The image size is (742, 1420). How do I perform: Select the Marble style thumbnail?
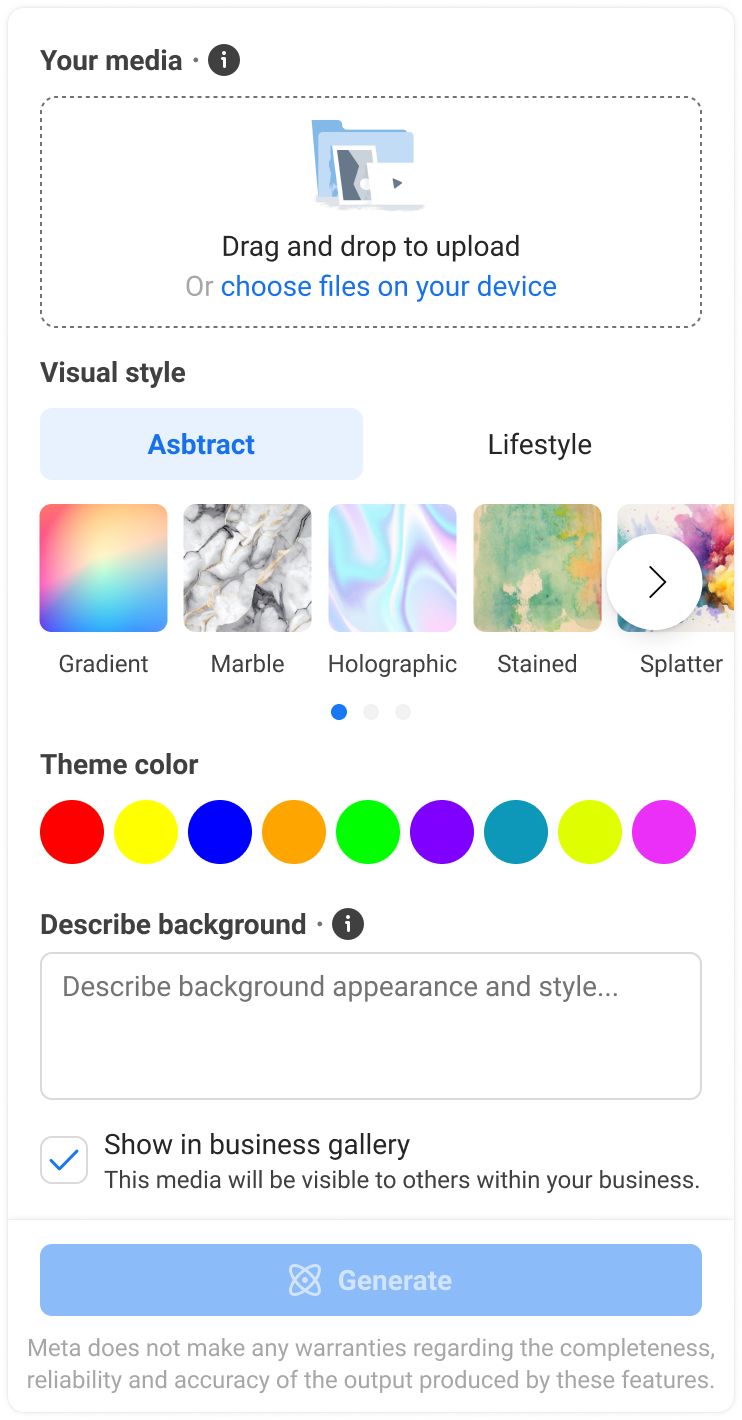(x=248, y=568)
